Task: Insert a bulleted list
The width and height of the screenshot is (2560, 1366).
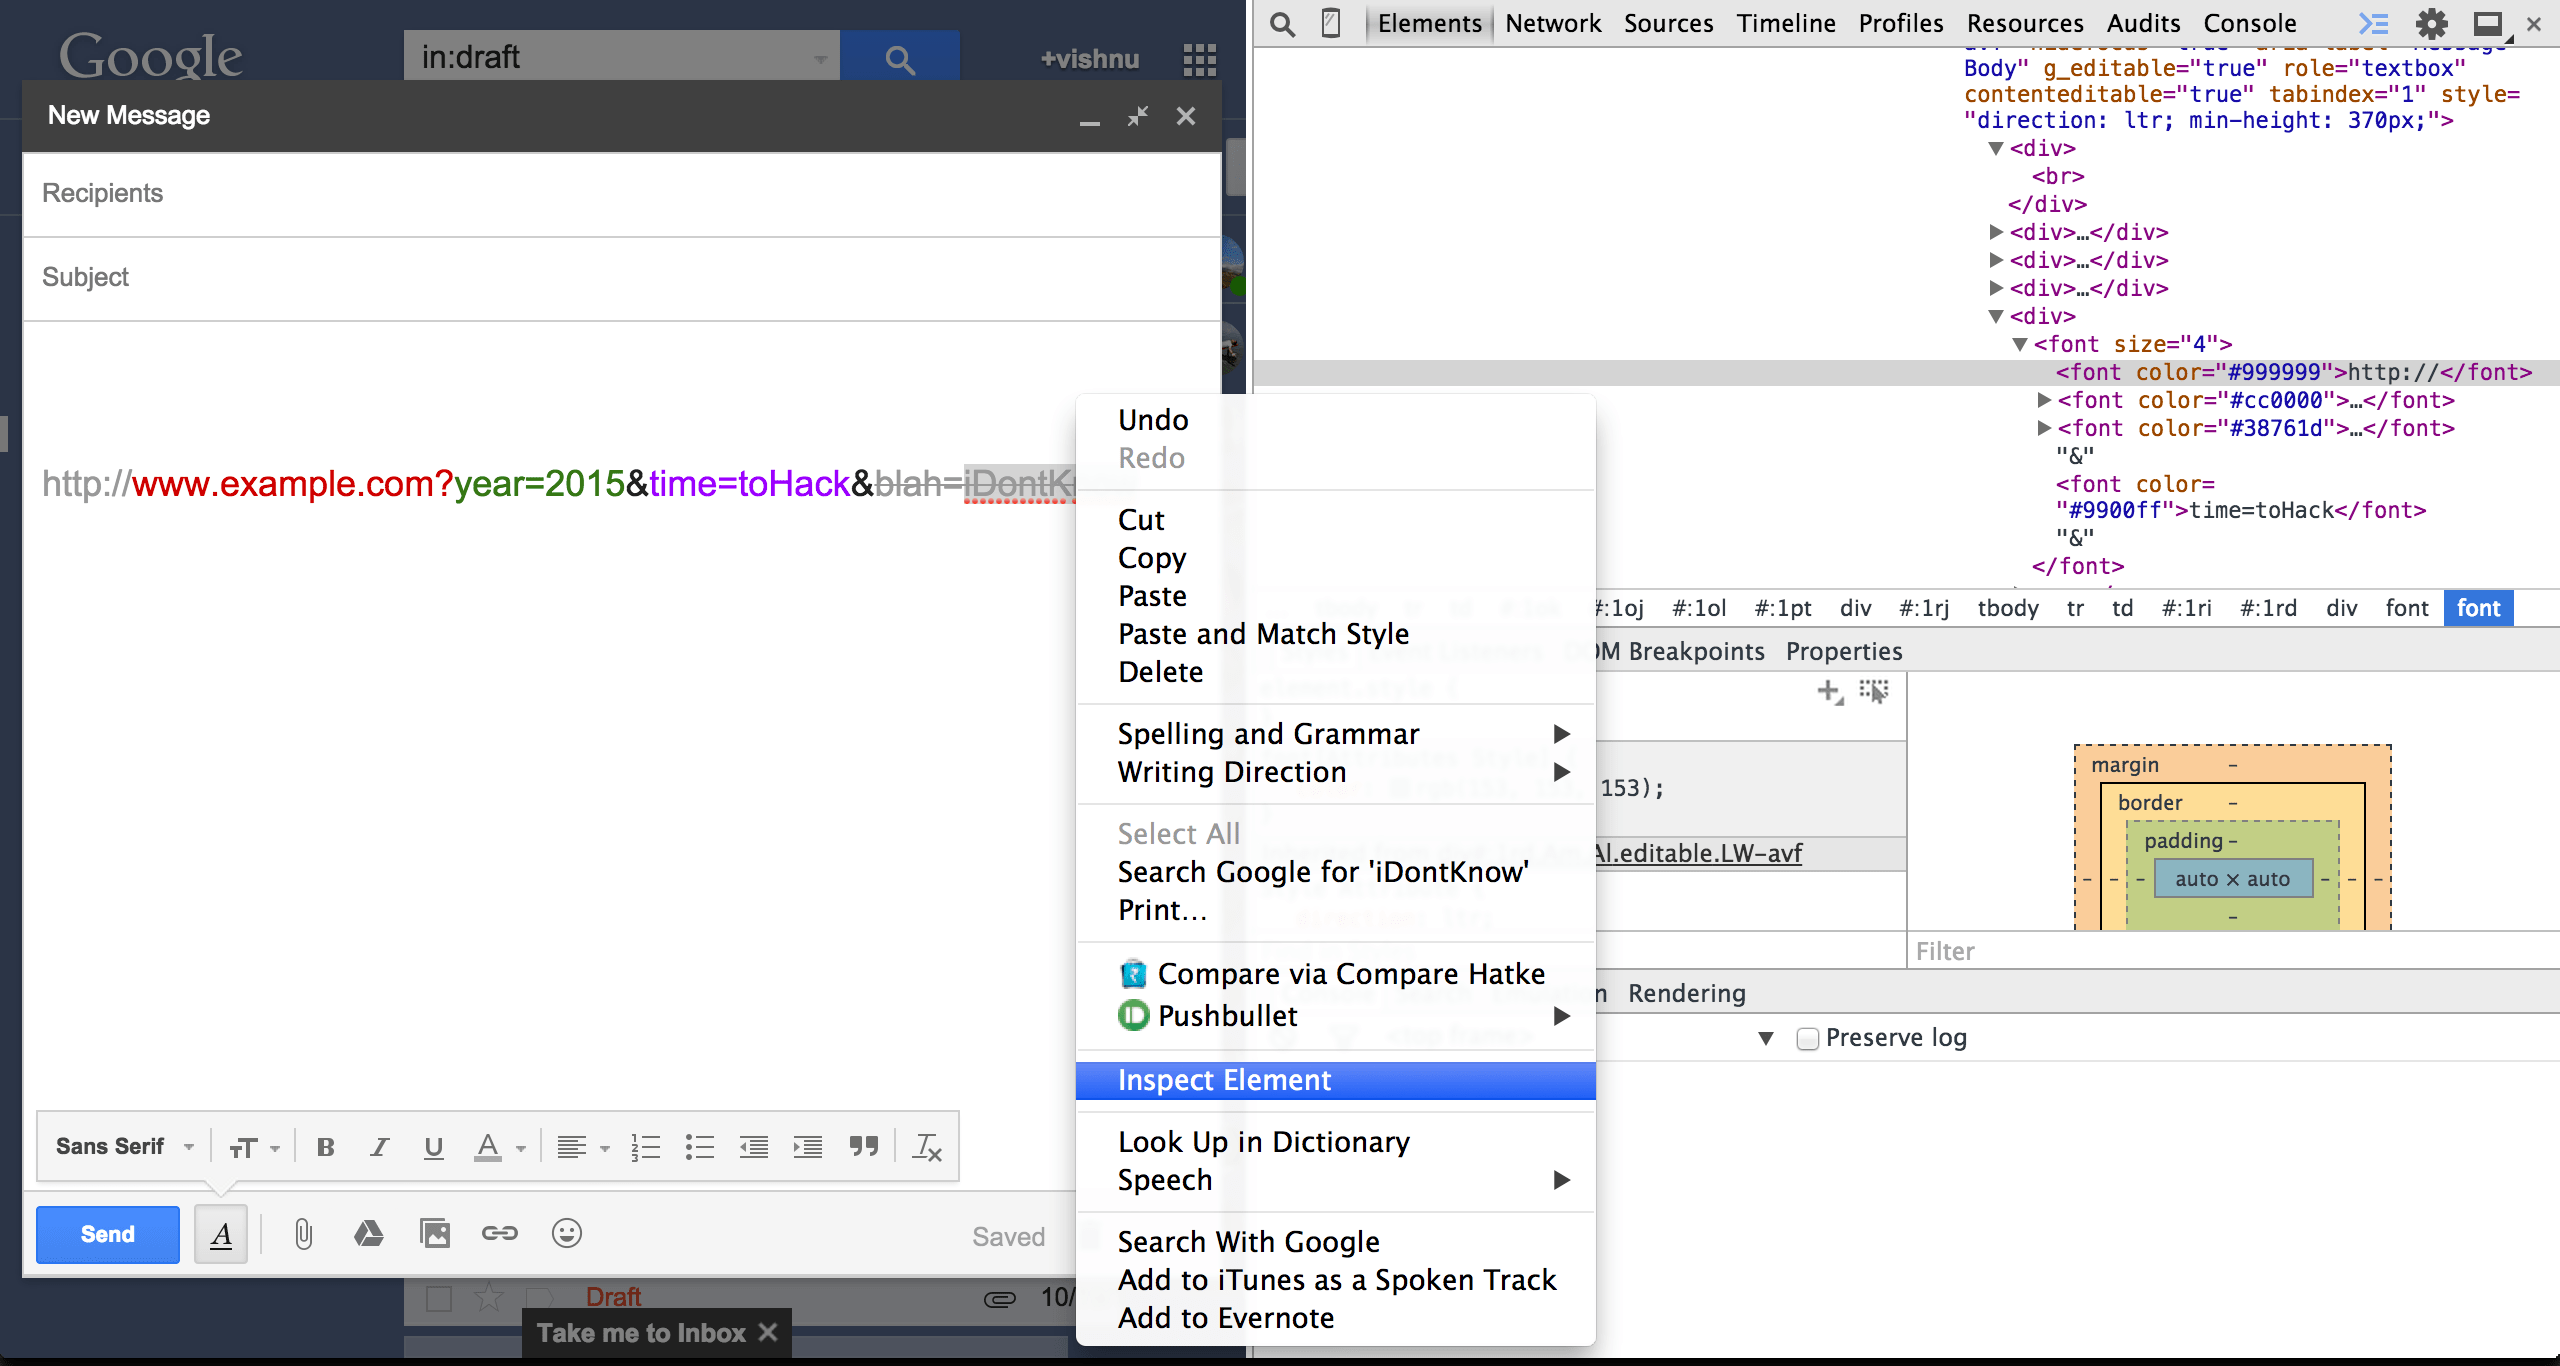Action: 699,1147
